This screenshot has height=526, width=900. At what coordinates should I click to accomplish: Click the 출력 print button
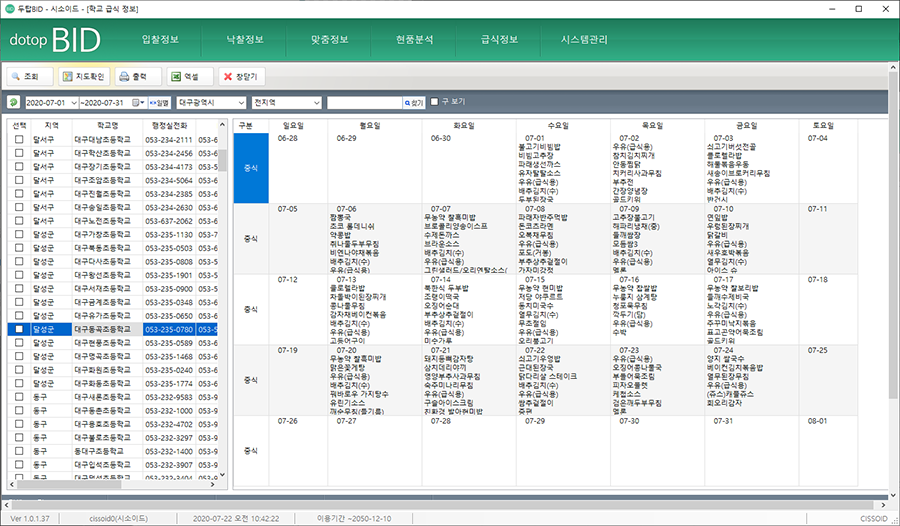[x=137, y=76]
